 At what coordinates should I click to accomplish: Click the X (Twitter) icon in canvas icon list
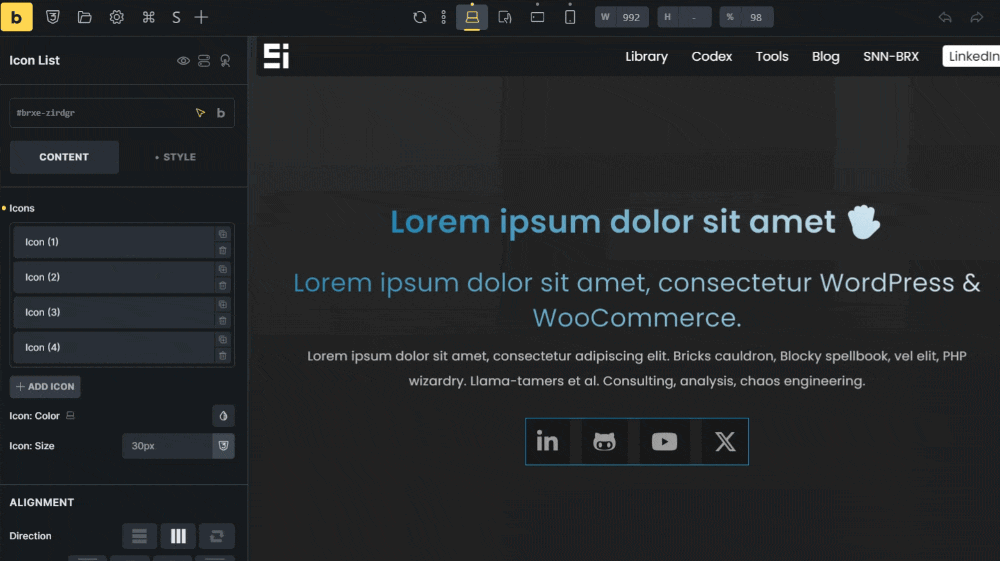pos(724,441)
